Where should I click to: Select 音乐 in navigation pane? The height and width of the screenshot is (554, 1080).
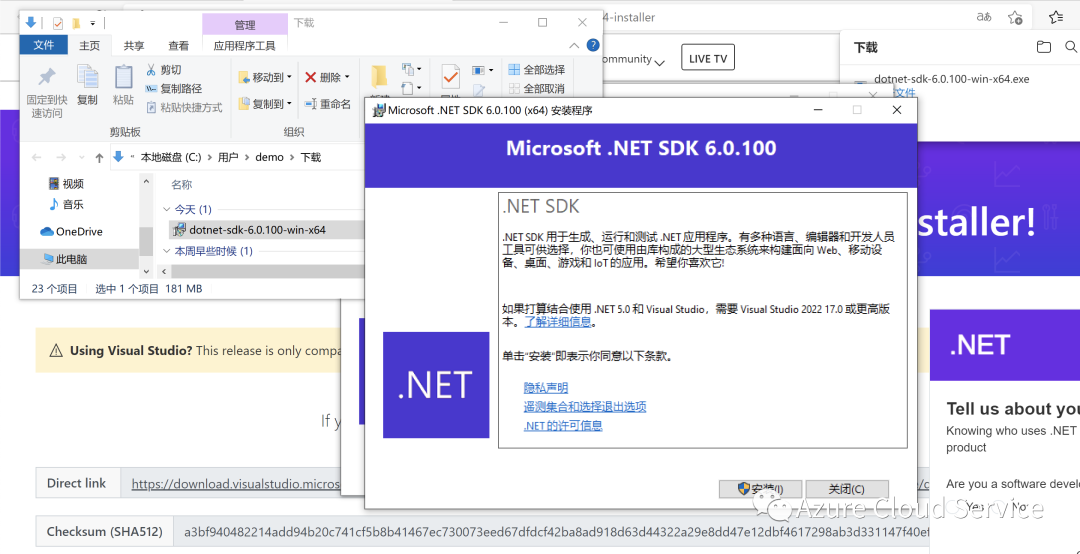point(66,205)
